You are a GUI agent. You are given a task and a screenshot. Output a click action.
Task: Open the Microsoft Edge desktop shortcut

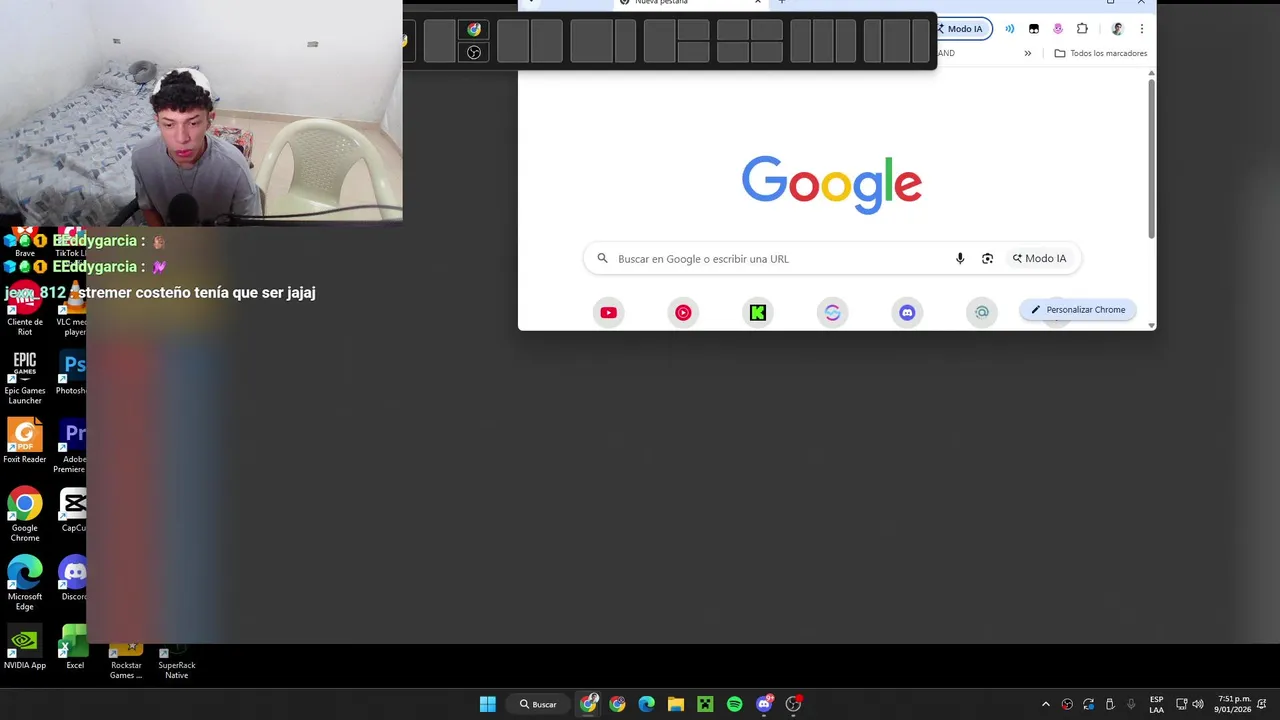point(25,583)
